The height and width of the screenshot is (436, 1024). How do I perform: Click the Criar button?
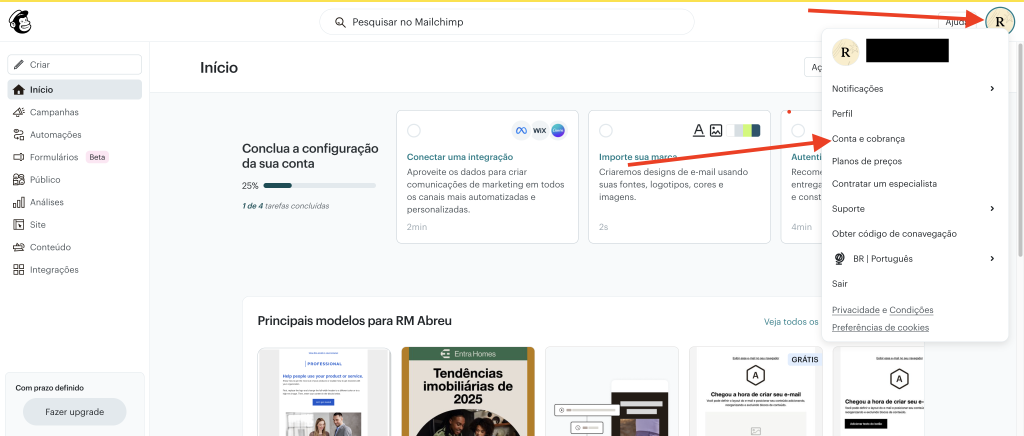click(x=74, y=65)
